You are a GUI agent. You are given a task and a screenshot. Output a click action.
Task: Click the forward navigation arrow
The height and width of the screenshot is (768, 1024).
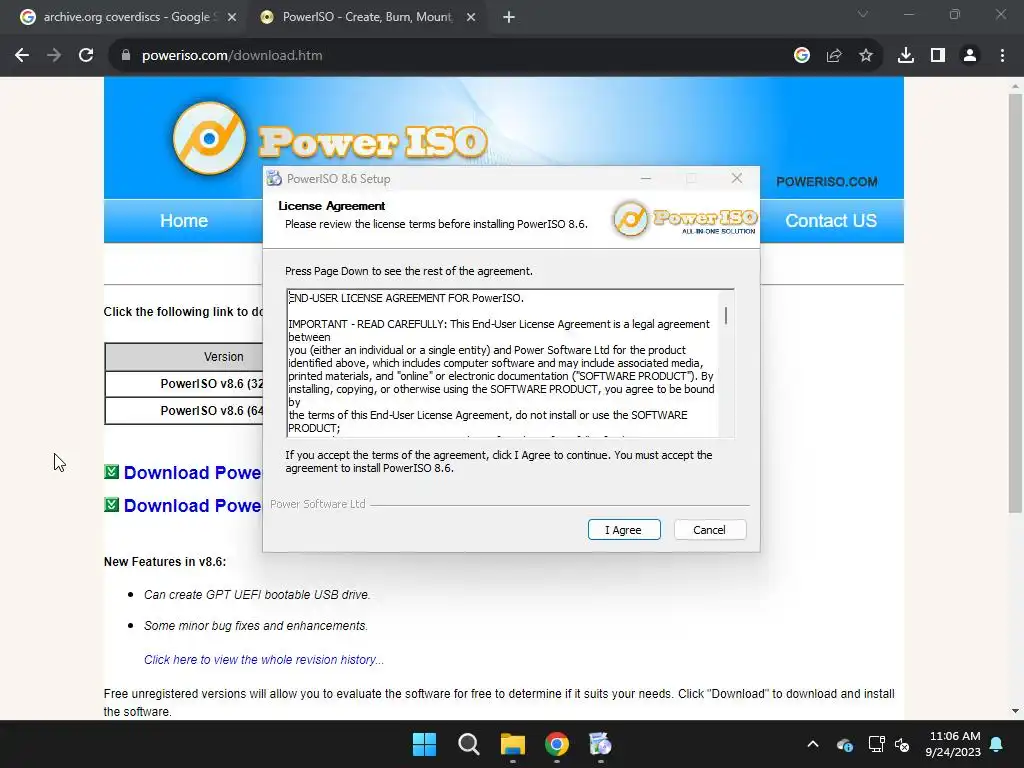(54, 56)
